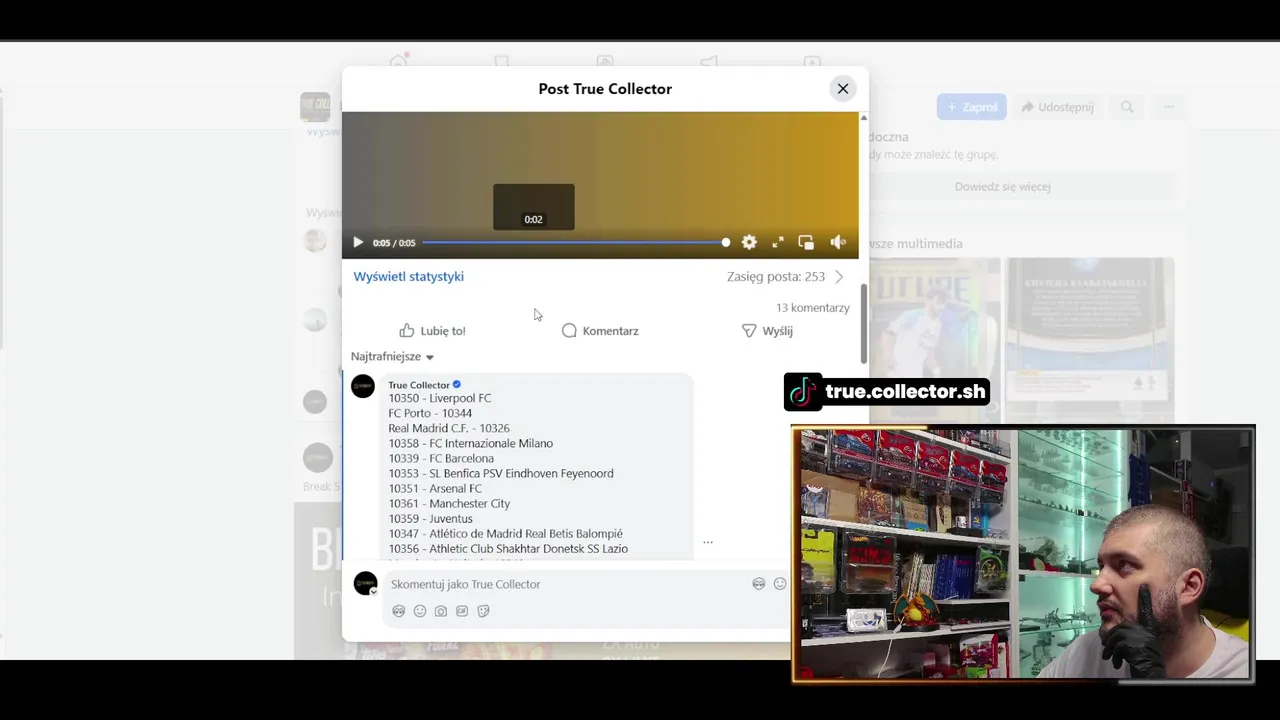Viewport: 1280px width, 720px height.
Task: Select line "10339 - FC Barcelona"
Action: point(441,458)
